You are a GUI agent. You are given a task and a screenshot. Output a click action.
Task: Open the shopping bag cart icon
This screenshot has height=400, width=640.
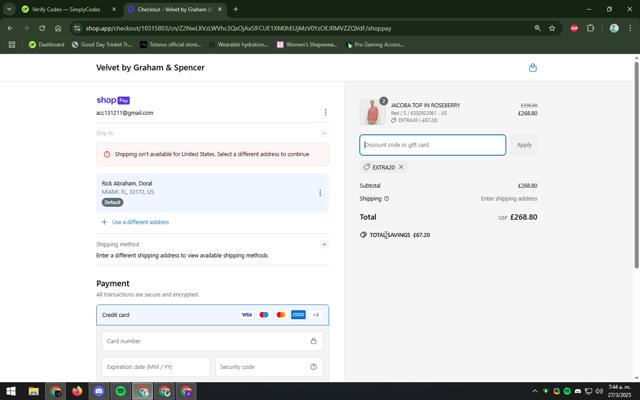533,68
